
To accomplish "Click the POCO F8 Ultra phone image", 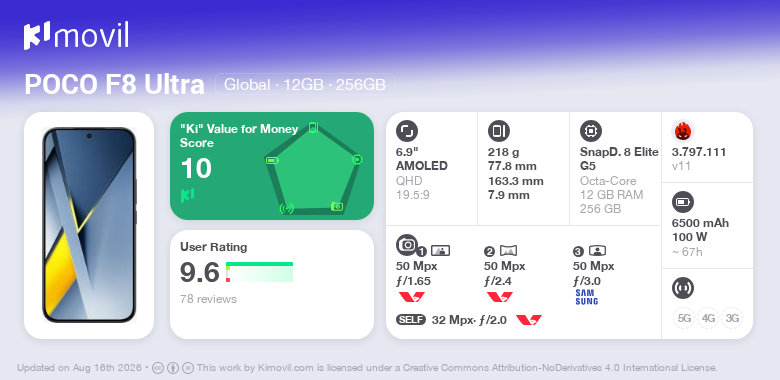I will pyautogui.click(x=89, y=225).
